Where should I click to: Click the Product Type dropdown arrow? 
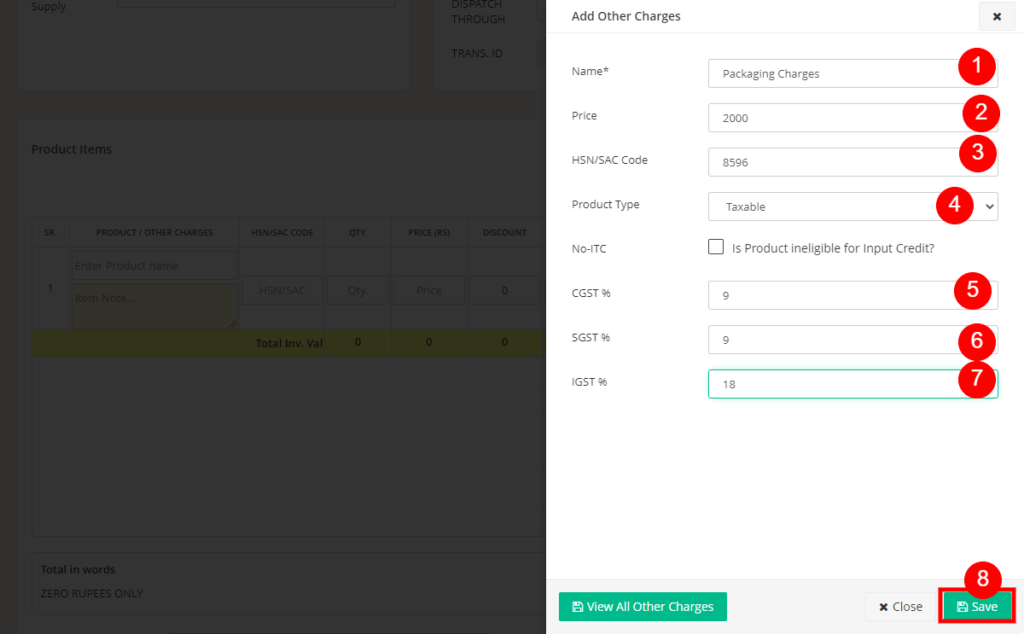pyautogui.click(x=988, y=206)
